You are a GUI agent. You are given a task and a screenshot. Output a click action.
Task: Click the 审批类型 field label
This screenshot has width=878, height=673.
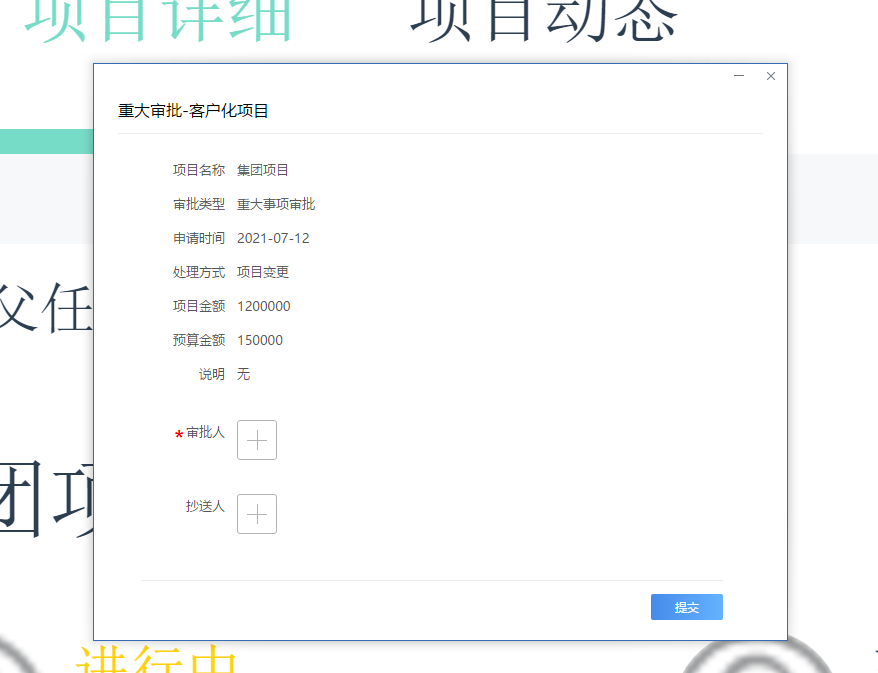[199, 204]
